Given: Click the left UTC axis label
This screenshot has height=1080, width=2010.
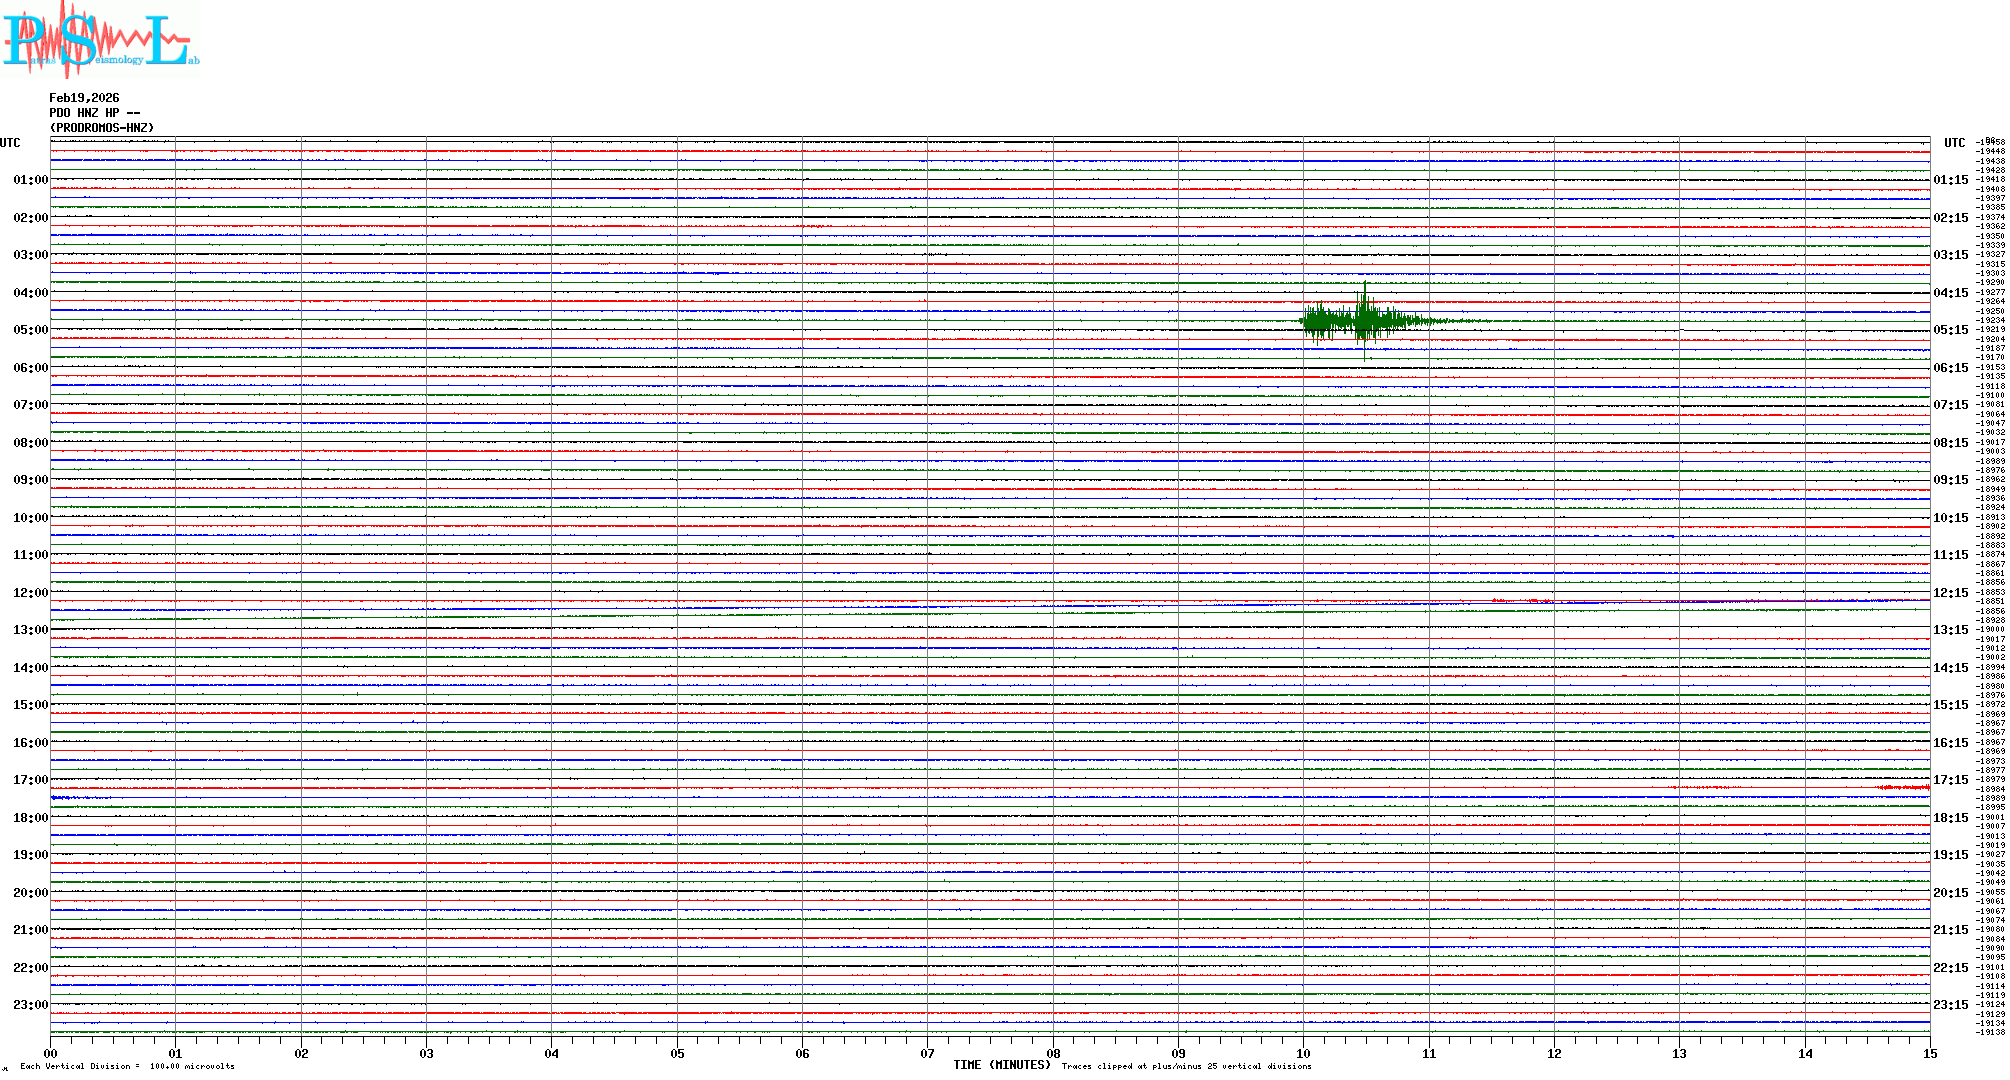Looking at the screenshot, I should [x=10, y=143].
